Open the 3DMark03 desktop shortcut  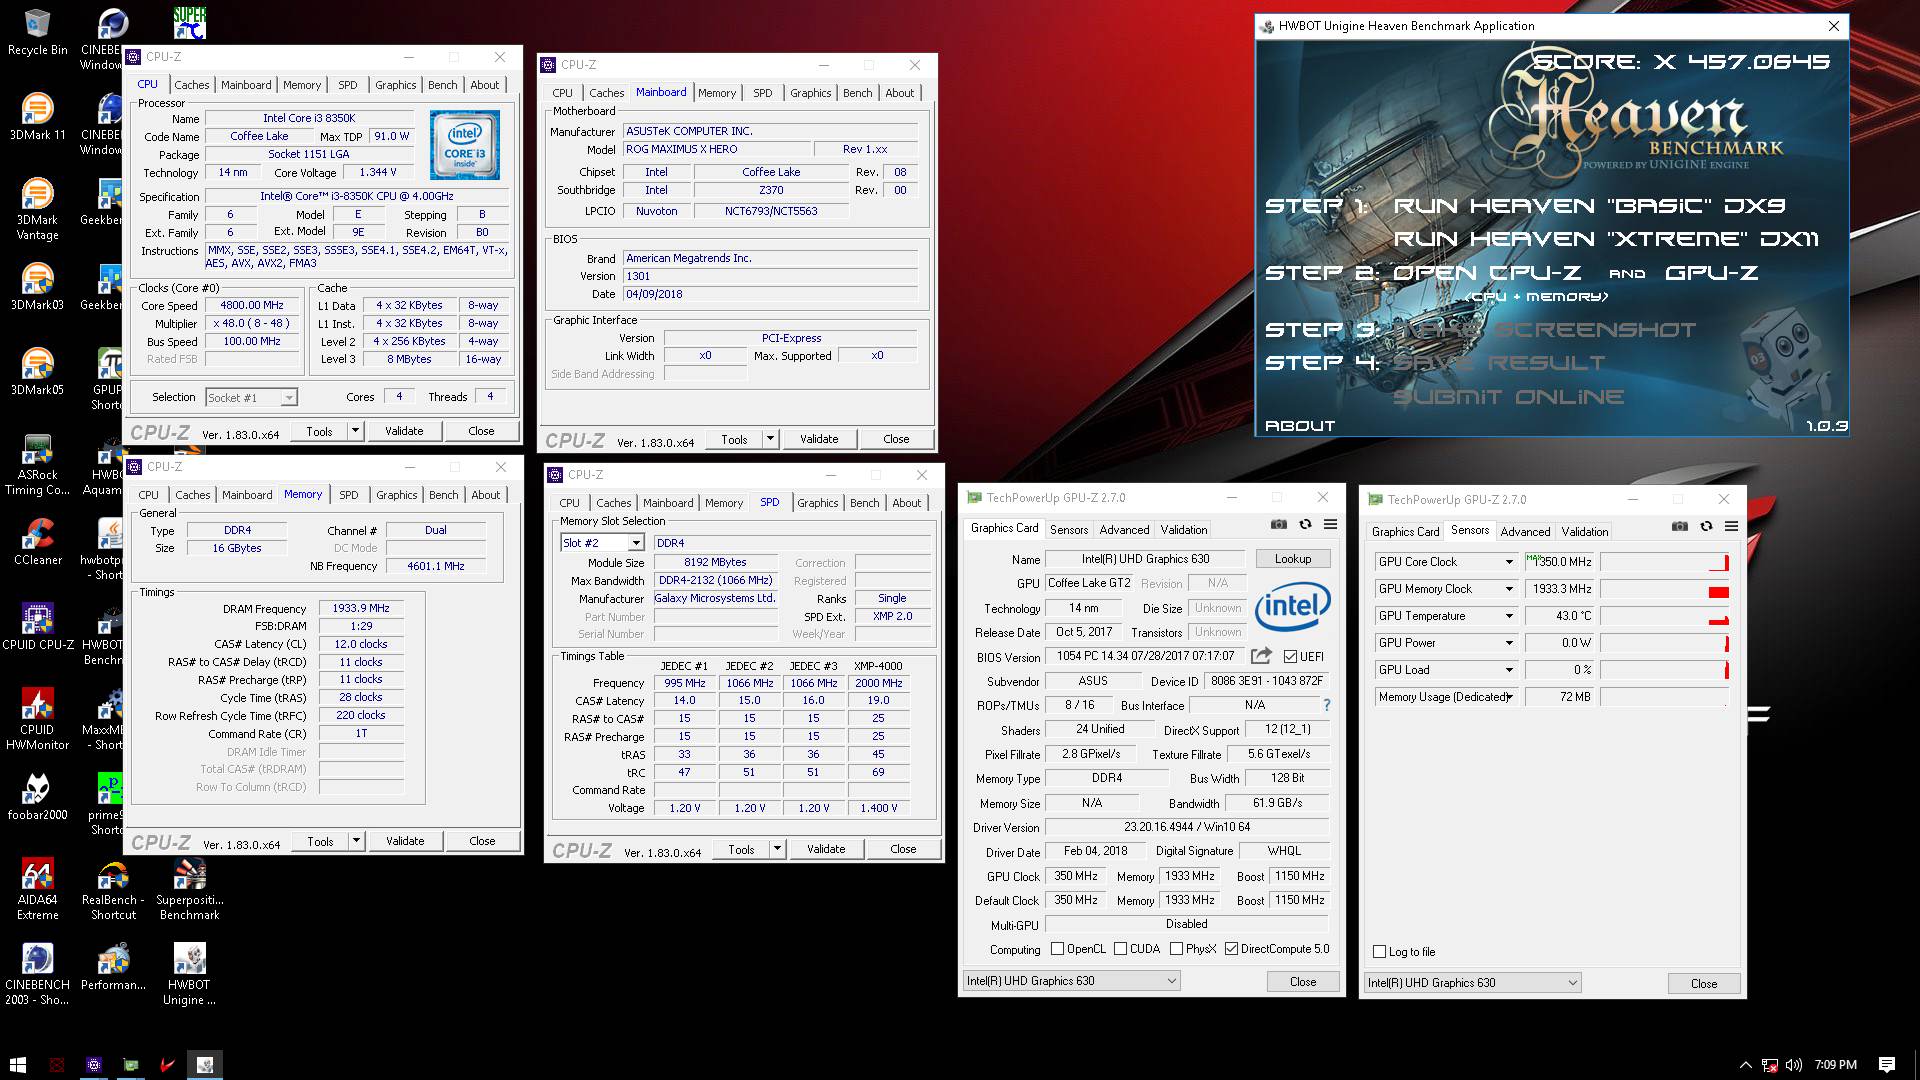[38, 288]
